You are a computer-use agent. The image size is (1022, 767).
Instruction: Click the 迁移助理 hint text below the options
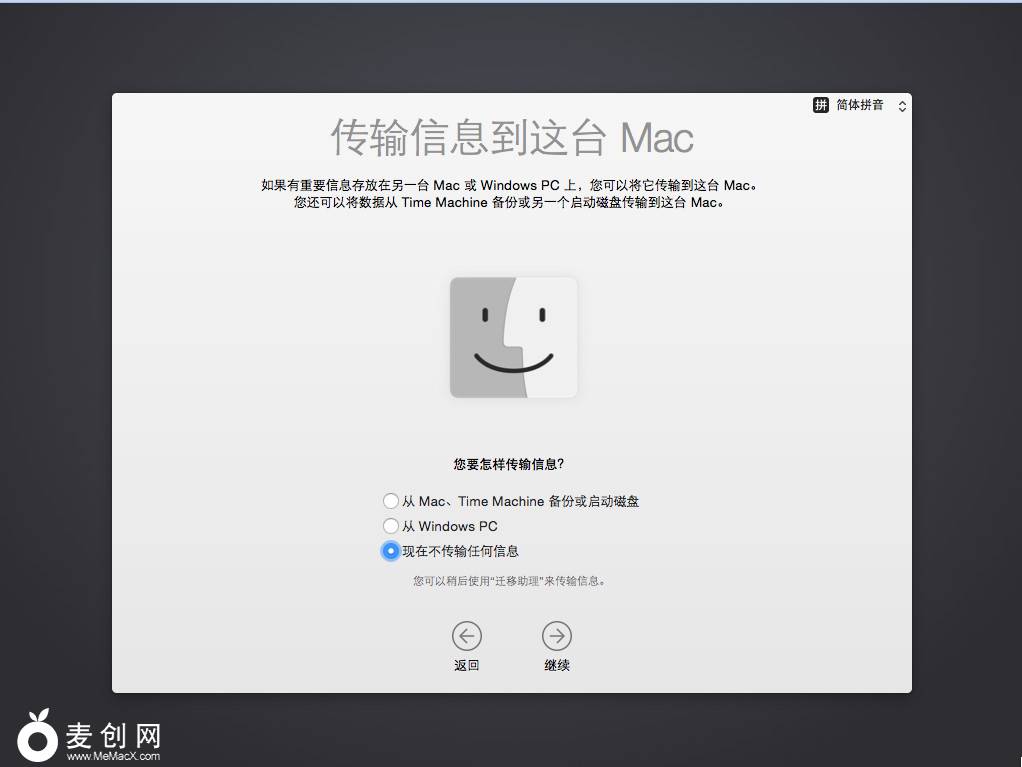[510, 580]
